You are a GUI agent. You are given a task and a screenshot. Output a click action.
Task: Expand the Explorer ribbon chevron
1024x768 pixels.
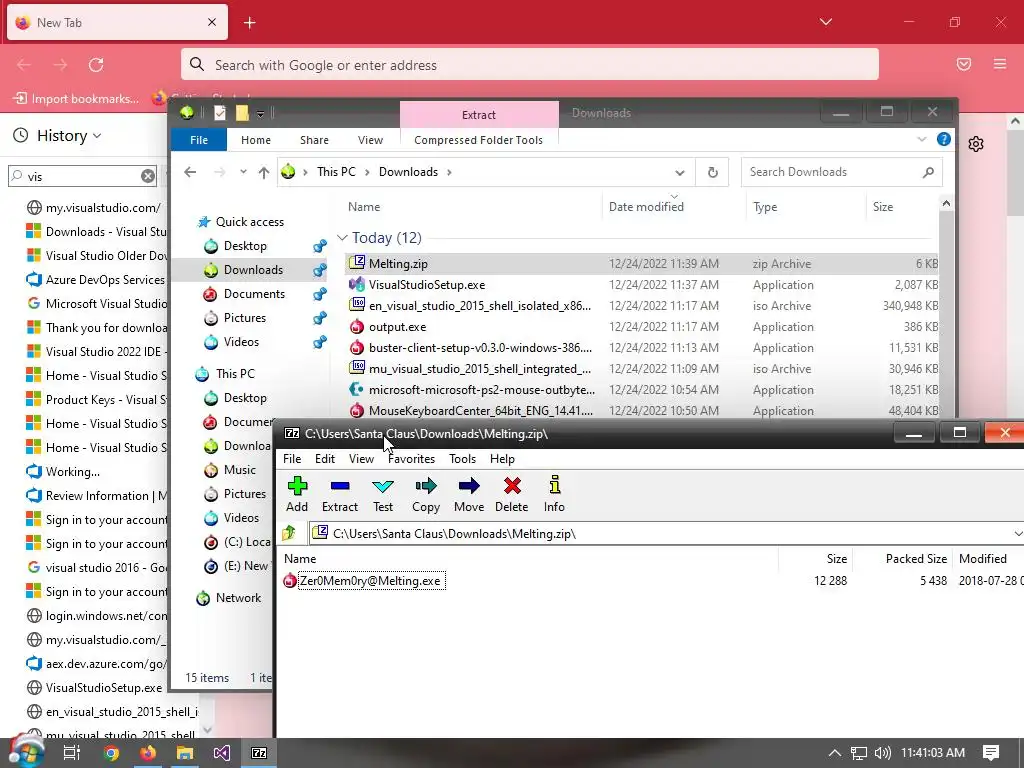pyautogui.click(x=921, y=139)
